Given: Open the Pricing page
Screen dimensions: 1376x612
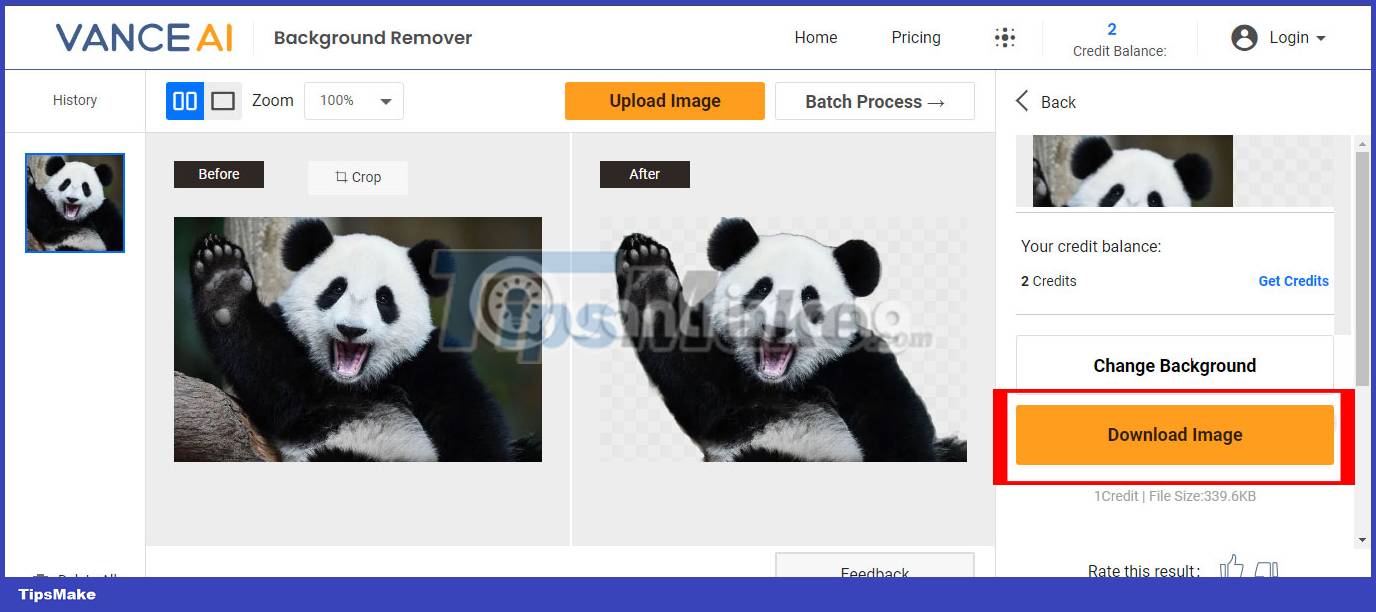Looking at the screenshot, I should point(915,37).
